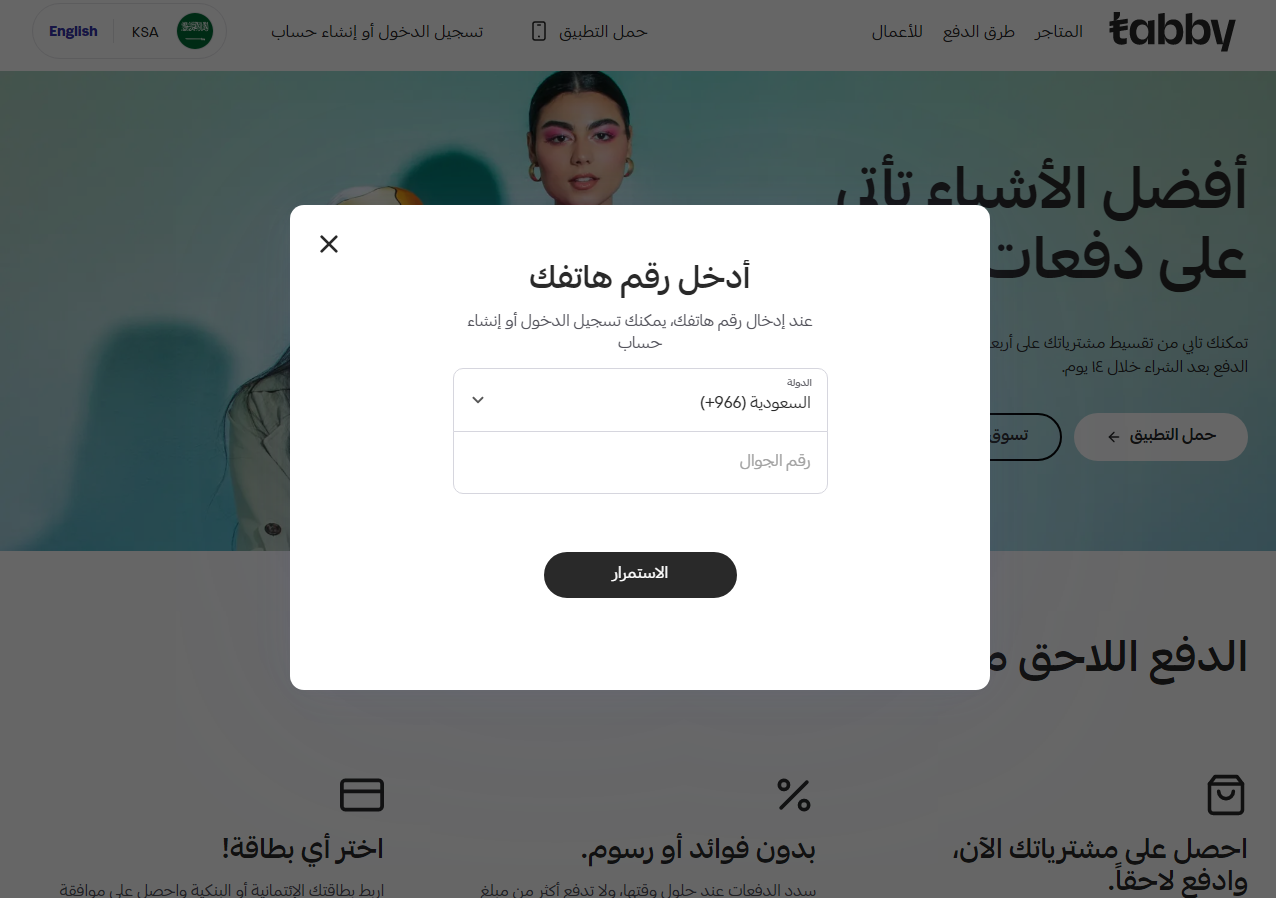Close the phone number dialog with X

coord(329,244)
